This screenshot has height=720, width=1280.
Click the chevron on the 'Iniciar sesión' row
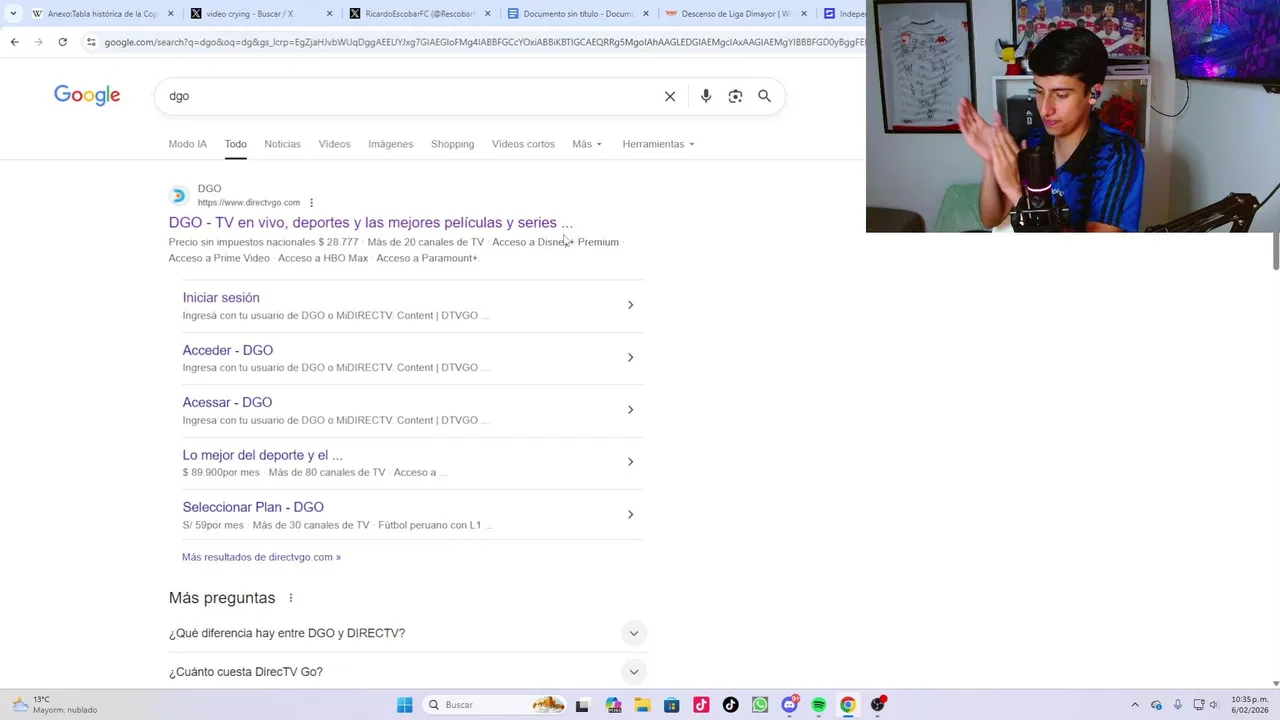coord(630,305)
